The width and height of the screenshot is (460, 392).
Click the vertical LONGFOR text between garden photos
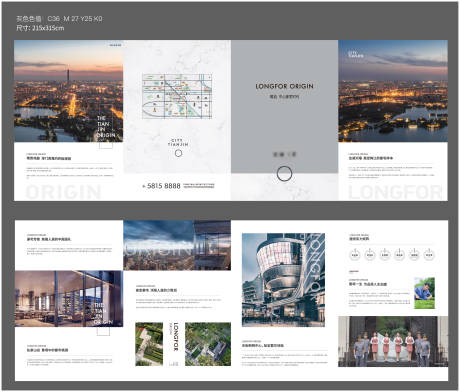[176, 337]
